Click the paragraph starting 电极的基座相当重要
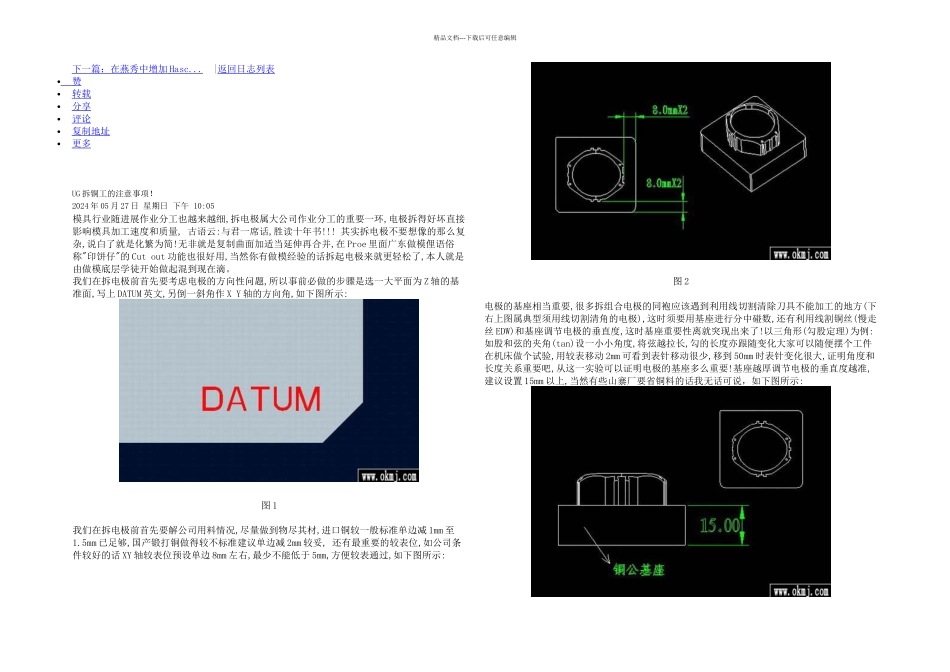Image resolution: width=950 pixels, height=672 pixels. 680,344
